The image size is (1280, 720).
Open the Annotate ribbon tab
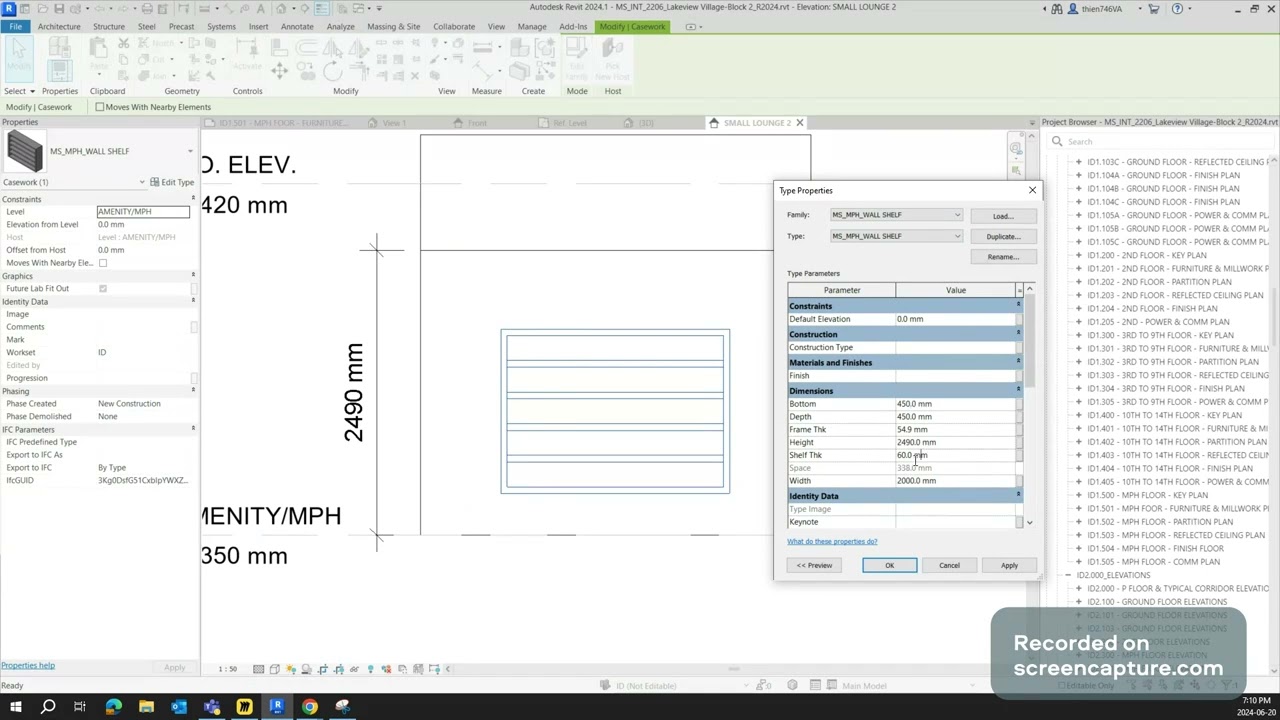pos(297,26)
